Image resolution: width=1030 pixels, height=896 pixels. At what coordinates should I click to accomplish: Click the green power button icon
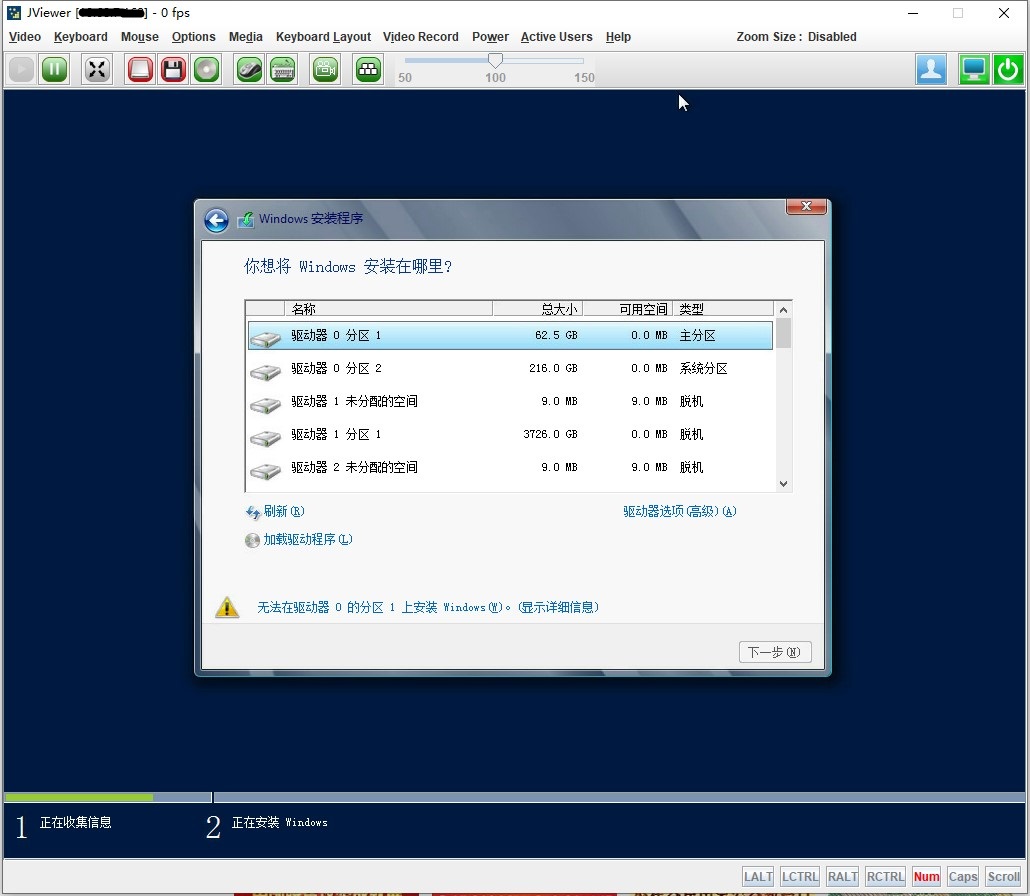click(x=1008, y=69)
